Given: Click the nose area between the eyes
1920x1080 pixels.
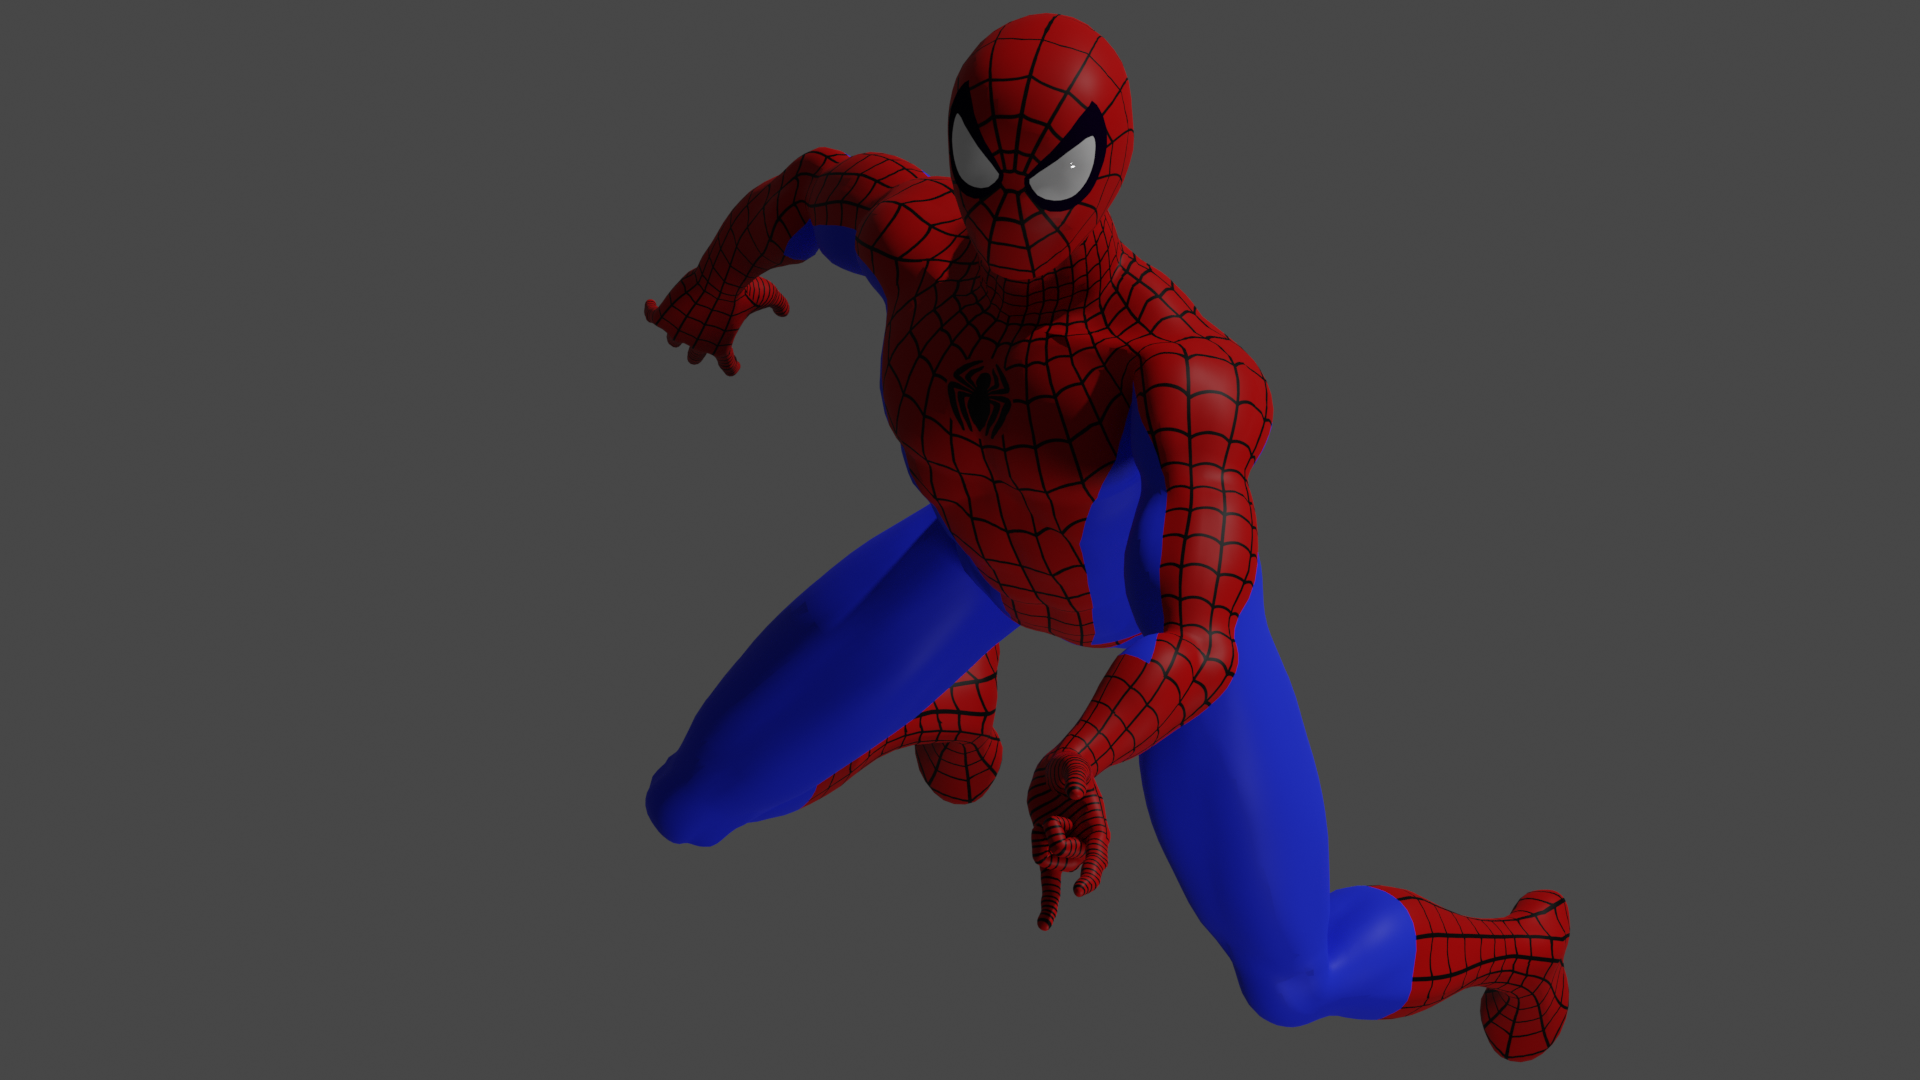Looking at the screenshot, I should (x=1014, y=182).
